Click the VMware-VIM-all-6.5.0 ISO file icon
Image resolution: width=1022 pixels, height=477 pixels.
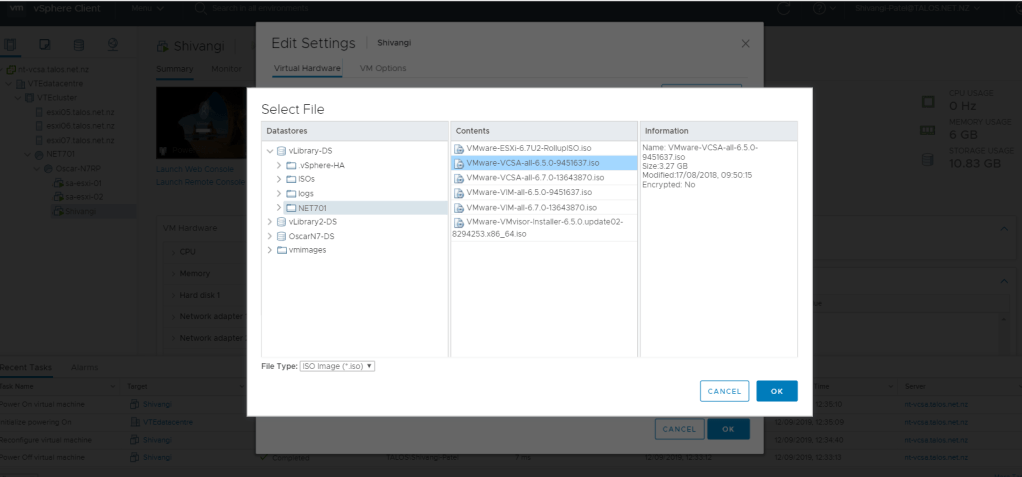point(459,192)
